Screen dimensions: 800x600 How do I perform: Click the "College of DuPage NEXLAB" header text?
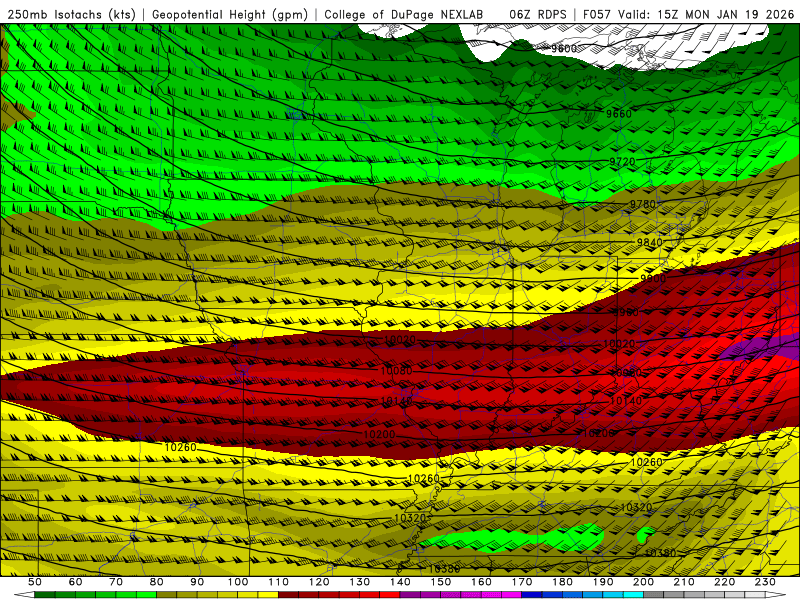(404, 15)
